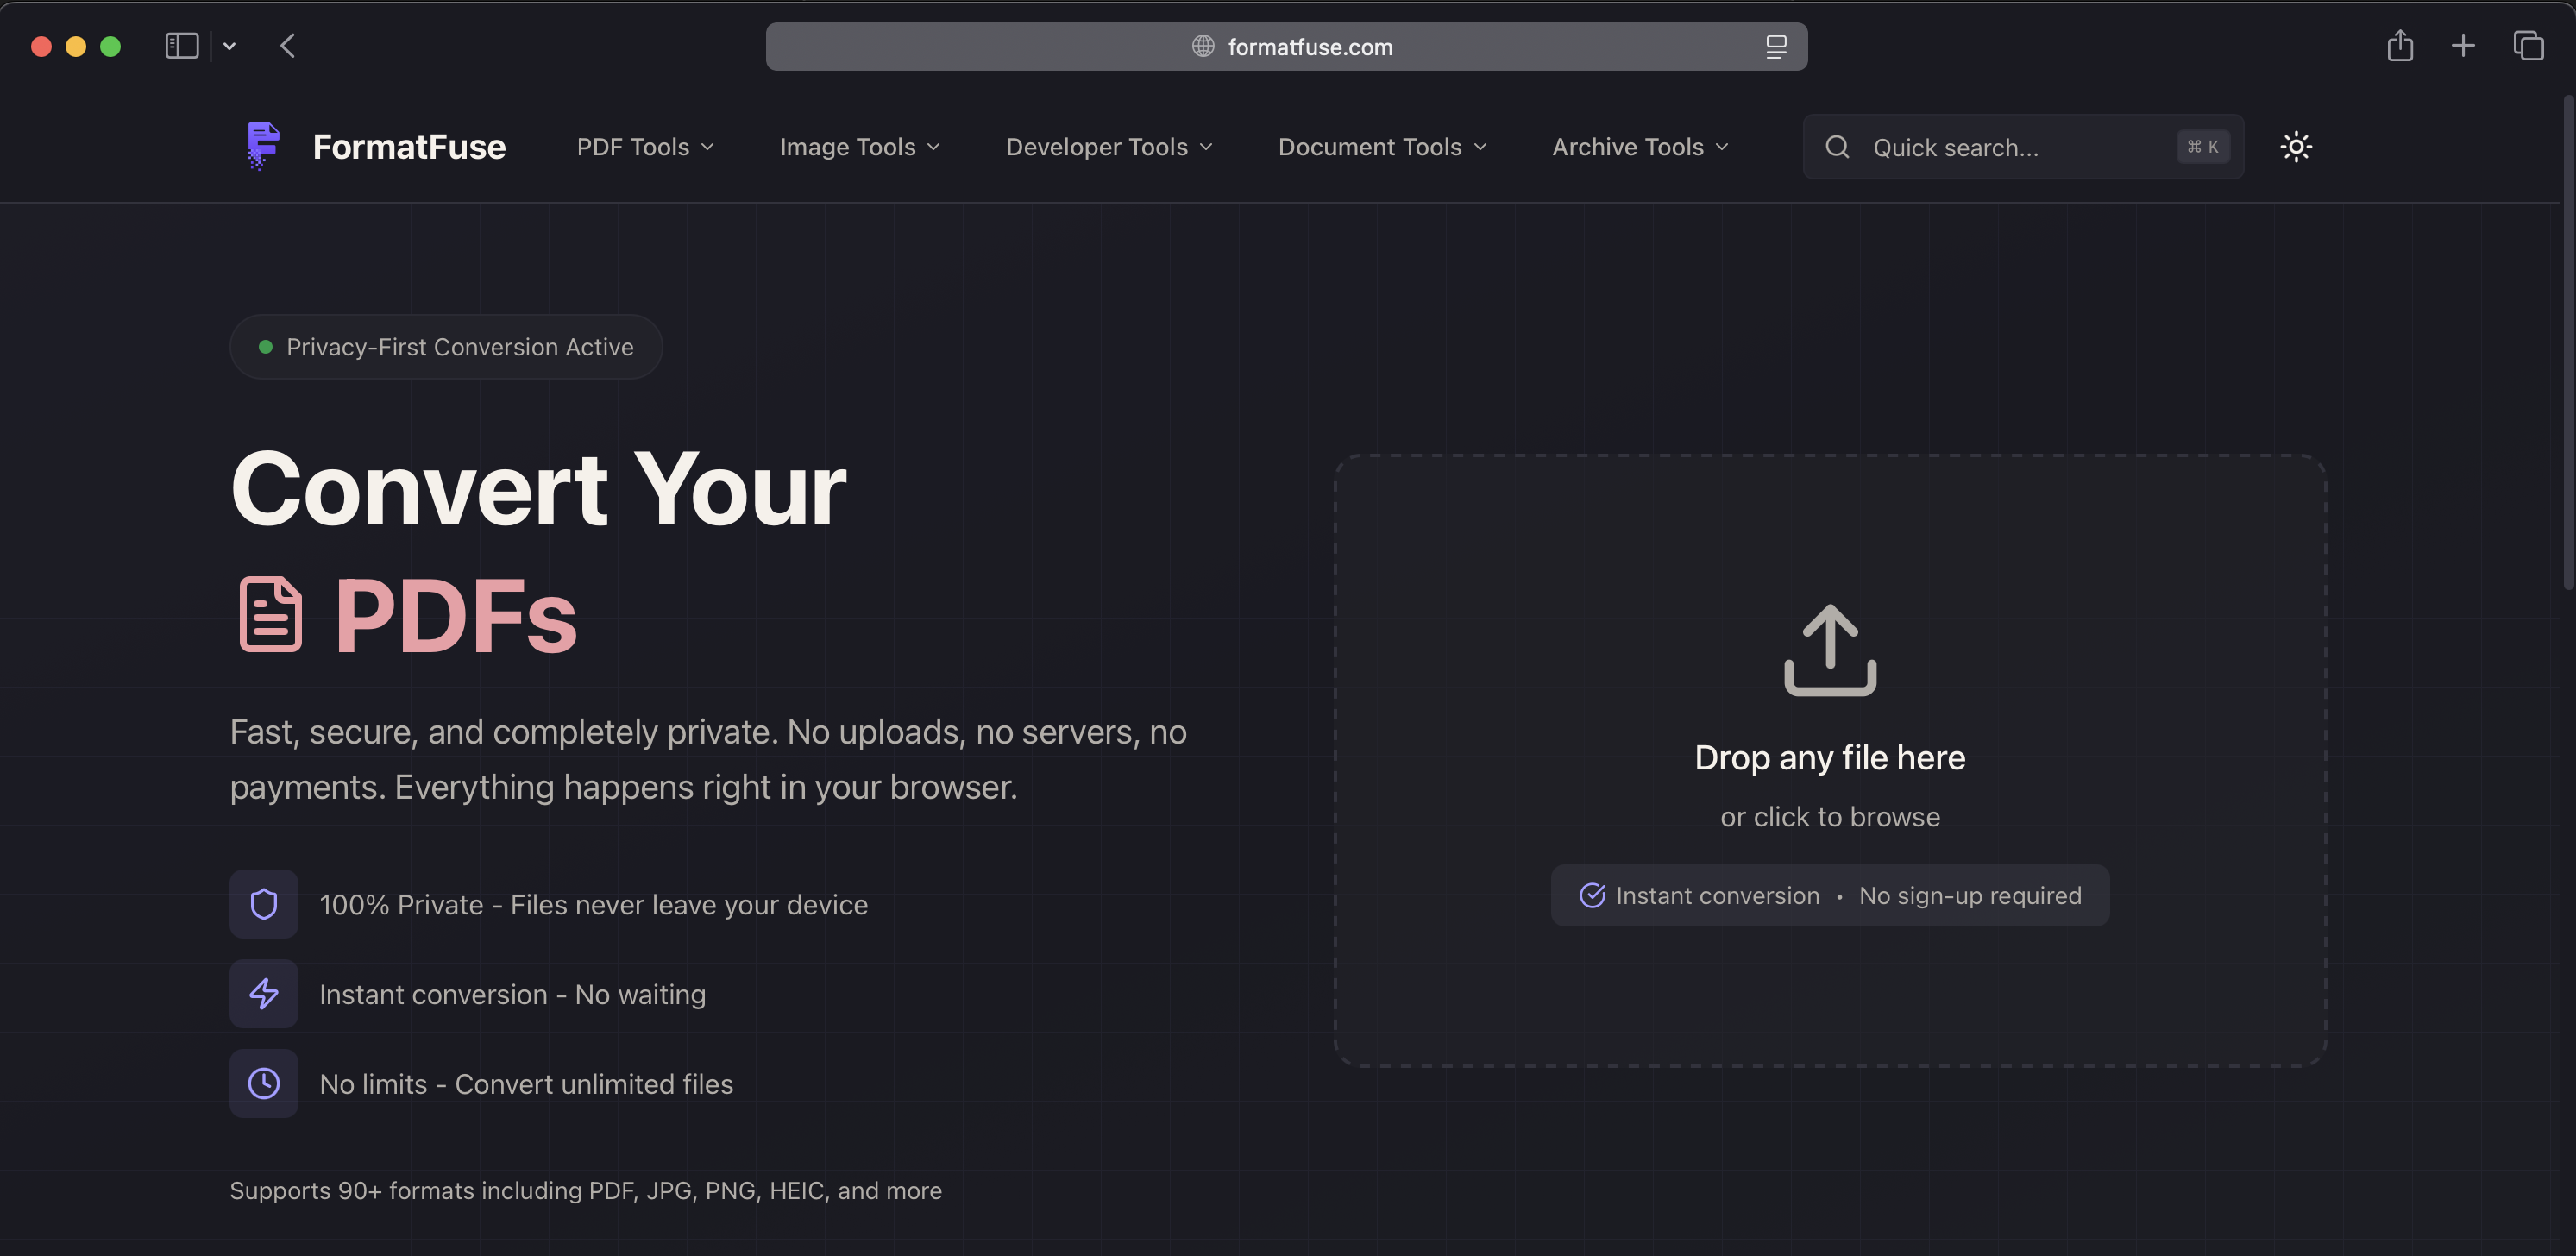This screenshot has height=1256, width=2576.
Task: Open the PDF Tools menu
Action: pos(645,147)
